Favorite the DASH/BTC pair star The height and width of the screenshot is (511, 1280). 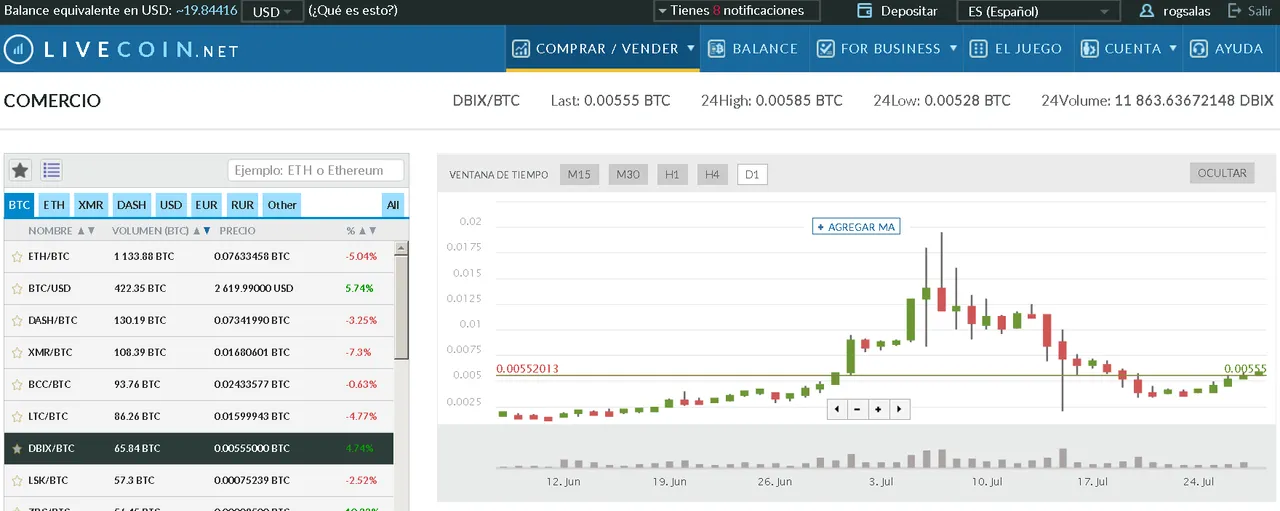(x=16, y=321)
